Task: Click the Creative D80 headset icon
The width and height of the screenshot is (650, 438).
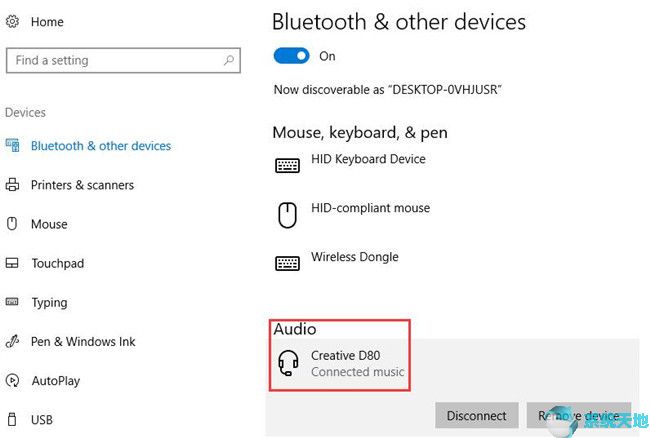Action: tap(288, 364)
